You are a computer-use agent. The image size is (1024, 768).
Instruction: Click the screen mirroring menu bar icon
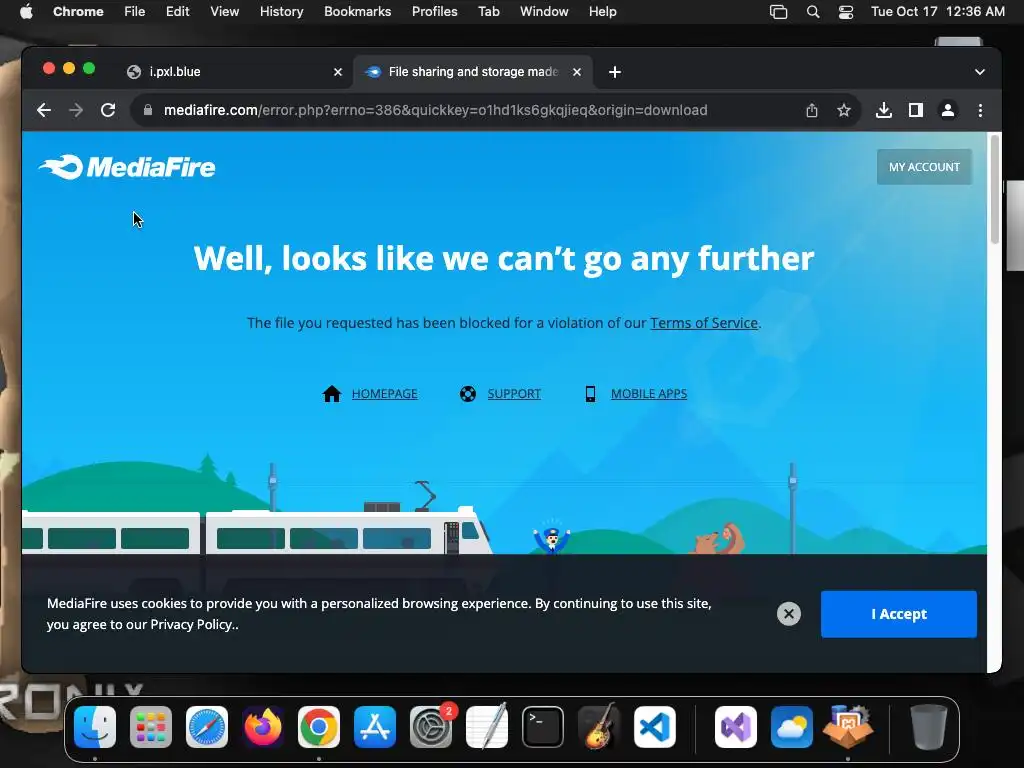click(778, 12)
